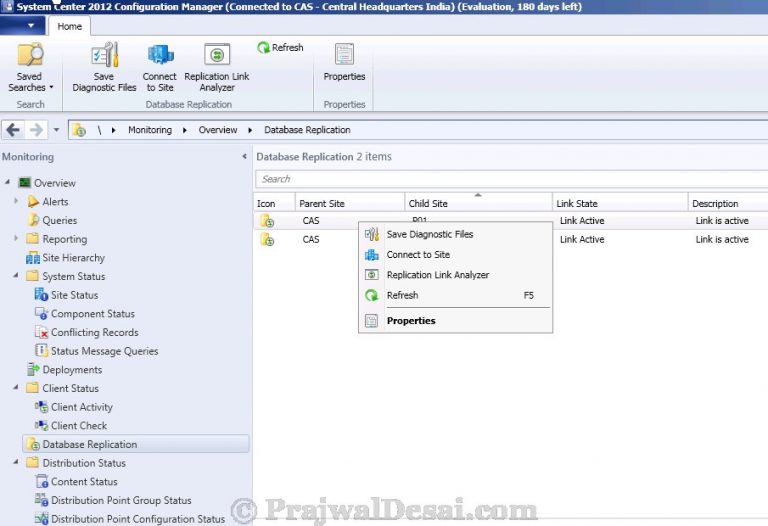Collapse the Client Status node
The height and width of the screenshot is (526, 768).
(16, 387)
